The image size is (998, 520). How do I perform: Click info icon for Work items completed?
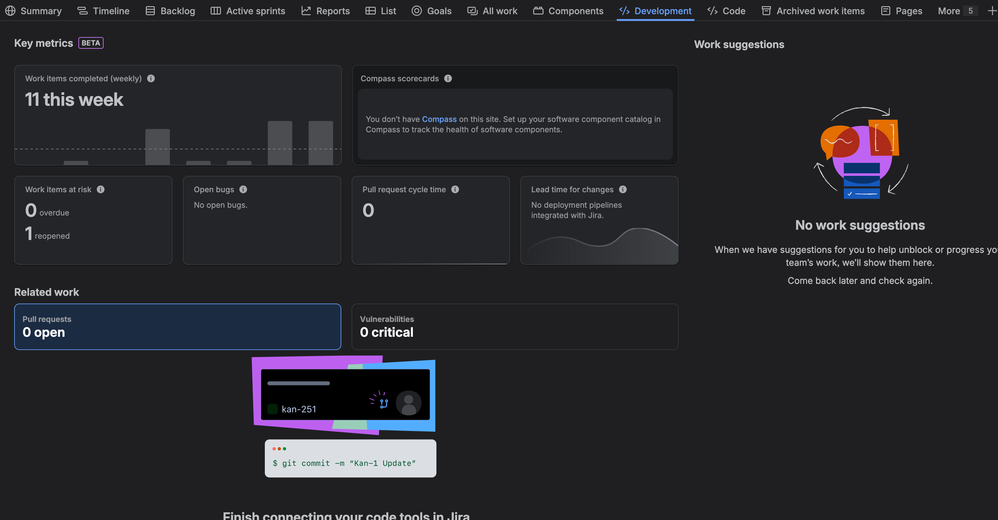(x=151, y=78)
